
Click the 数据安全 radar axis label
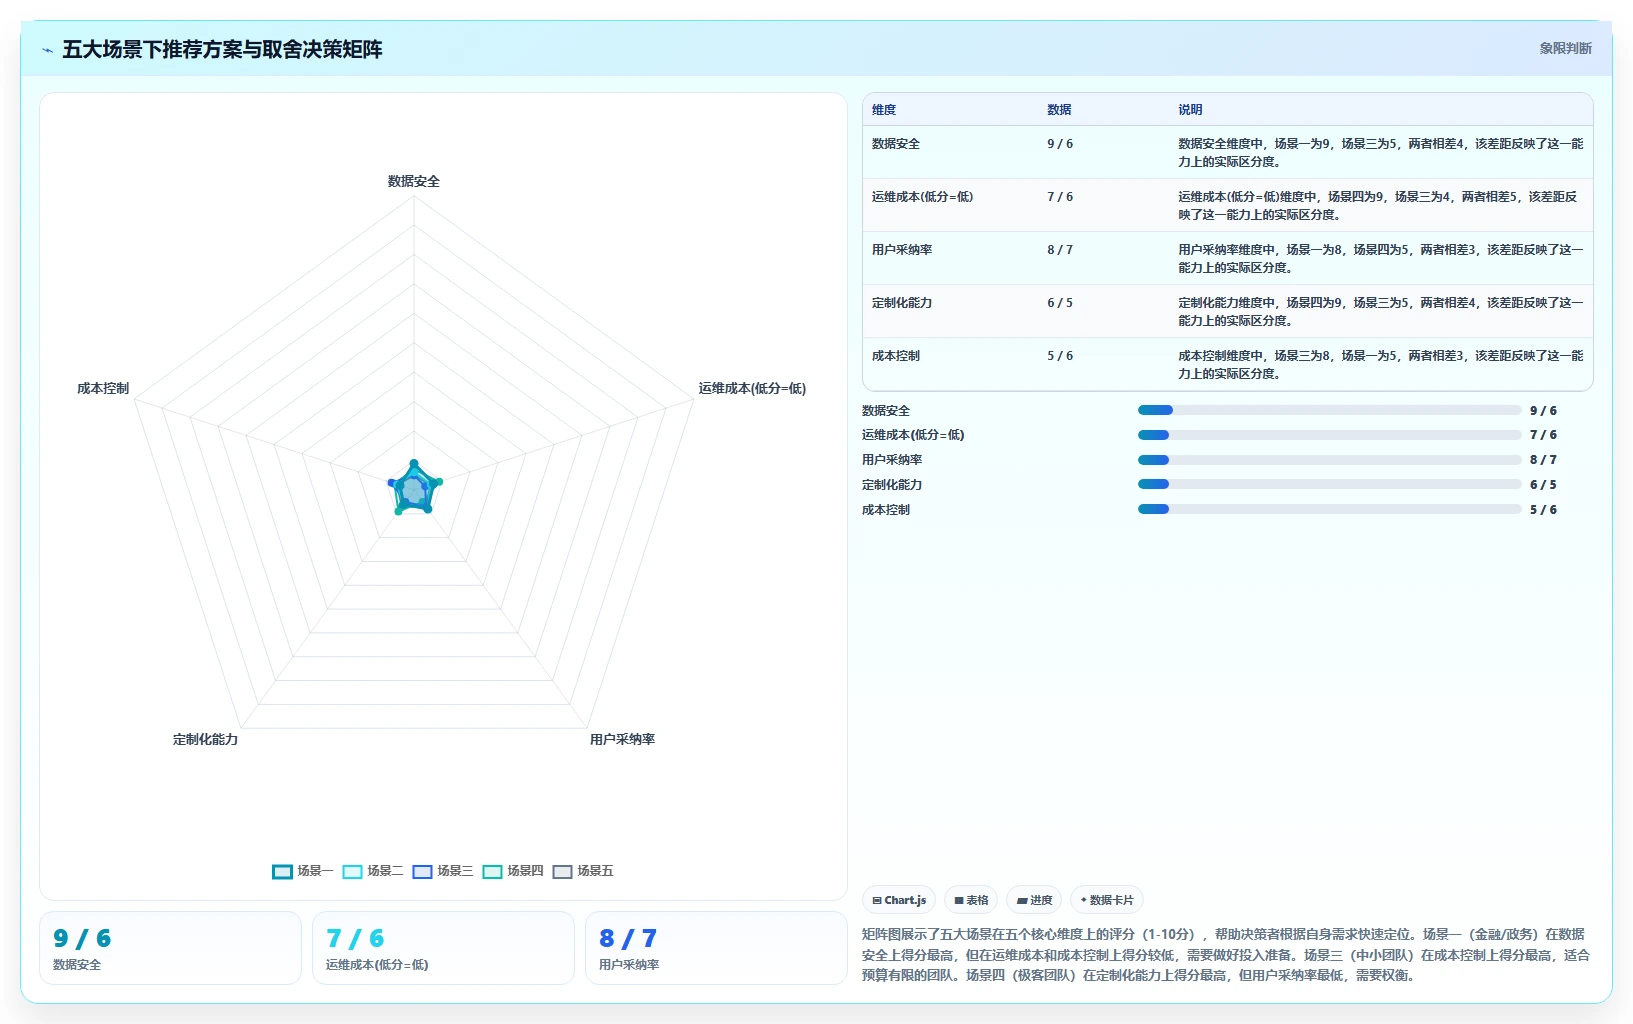click(x=414, y=181)
